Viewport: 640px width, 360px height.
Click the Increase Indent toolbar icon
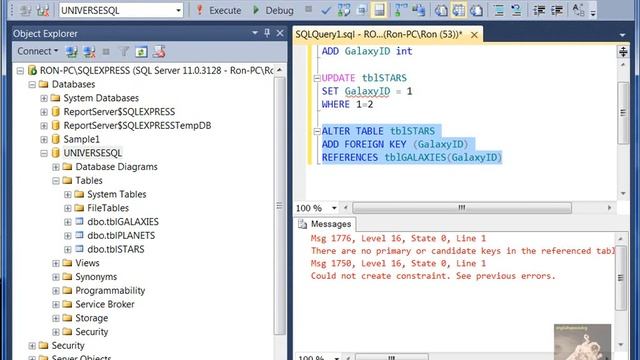coord(557,10)
